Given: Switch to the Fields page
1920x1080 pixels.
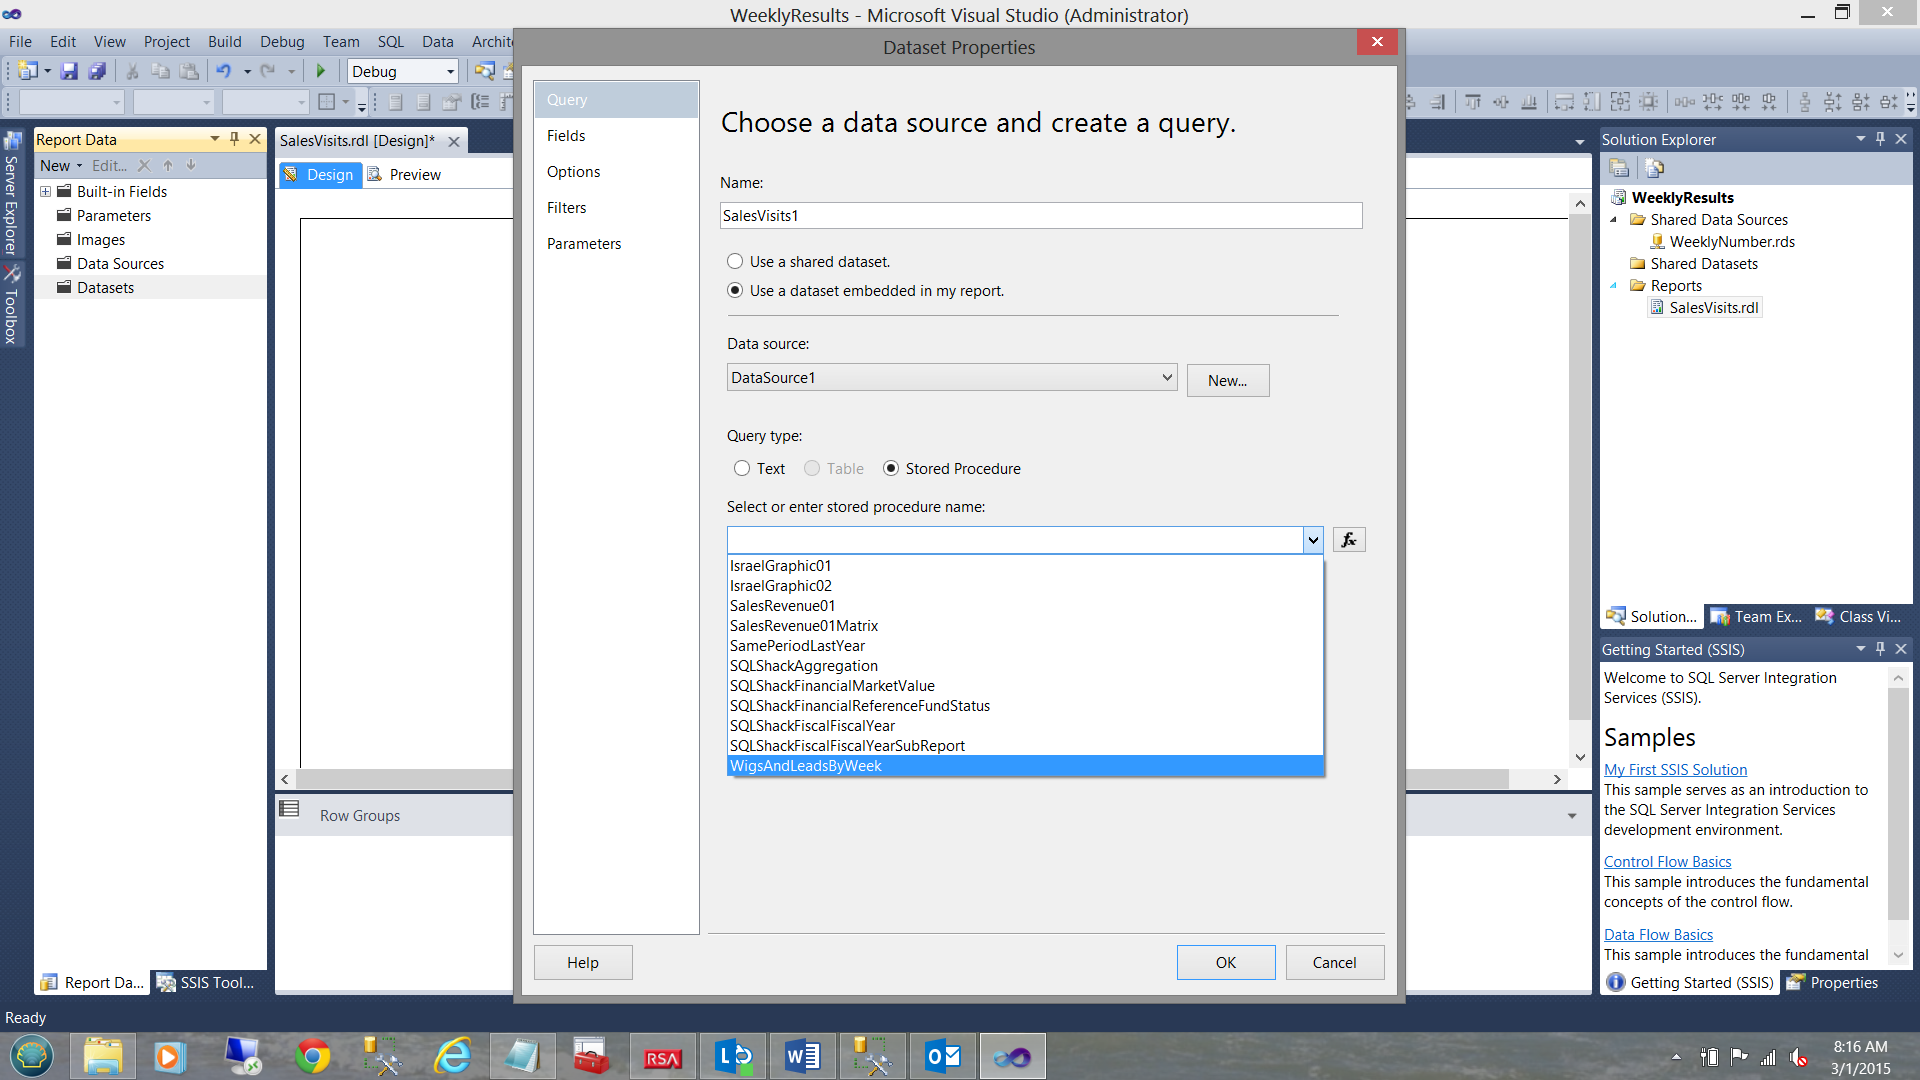Looking at the screenshot, I should (566, 136).
